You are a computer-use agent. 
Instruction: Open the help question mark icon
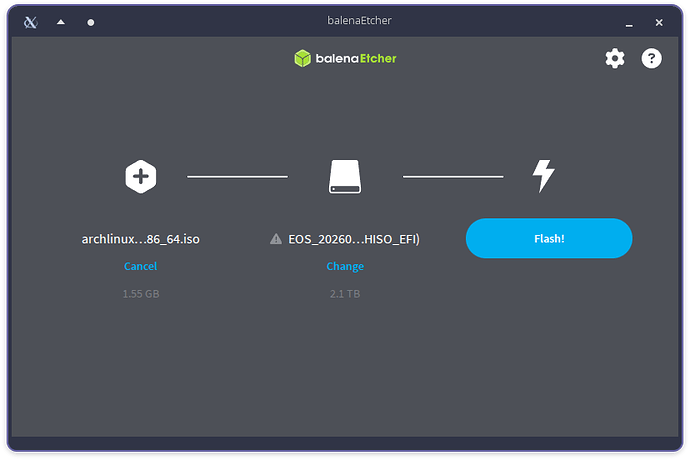pos(651,58)
